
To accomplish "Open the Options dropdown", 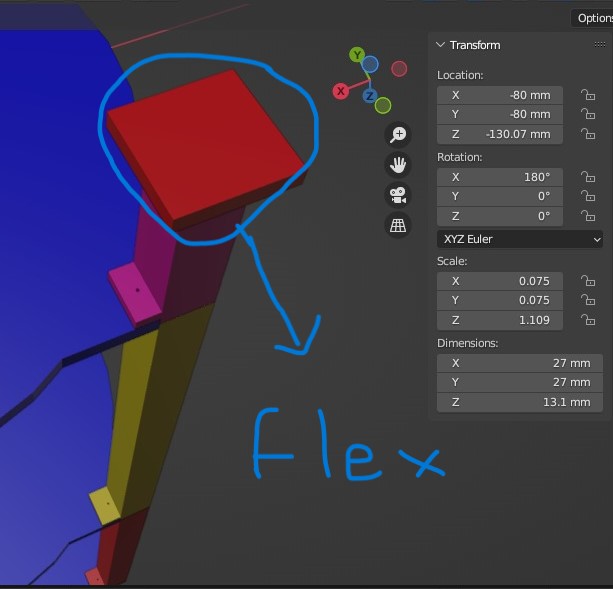I will click(592, 18).
